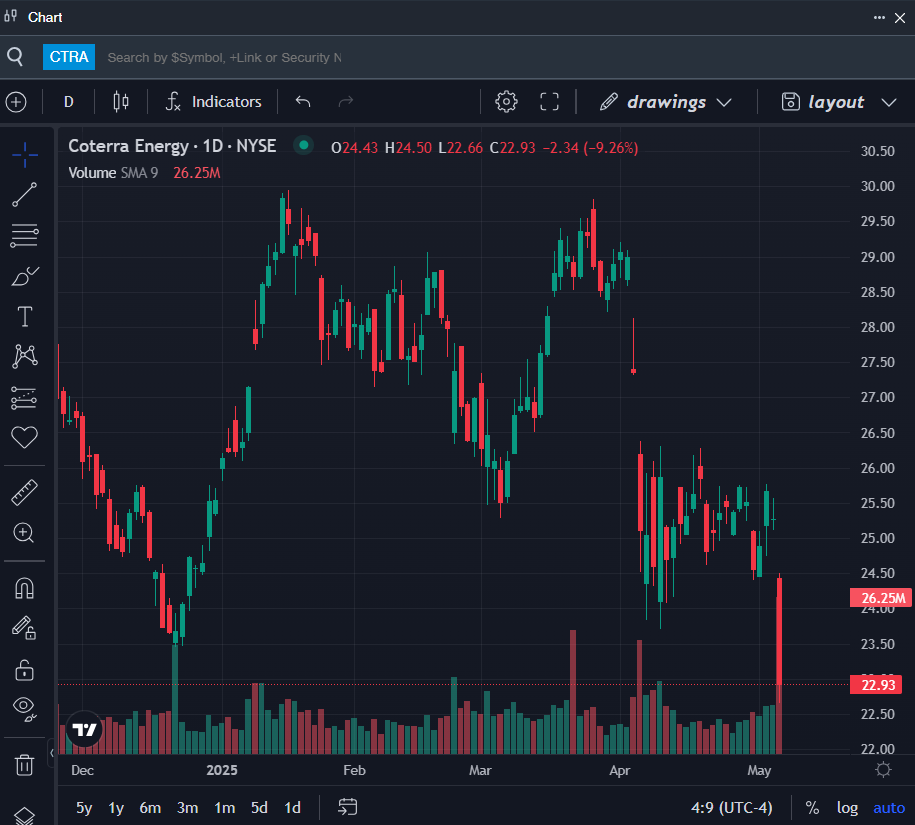915x825 pixels.
Task: Toggle the log scale
Action: click(x=847, y=807)
